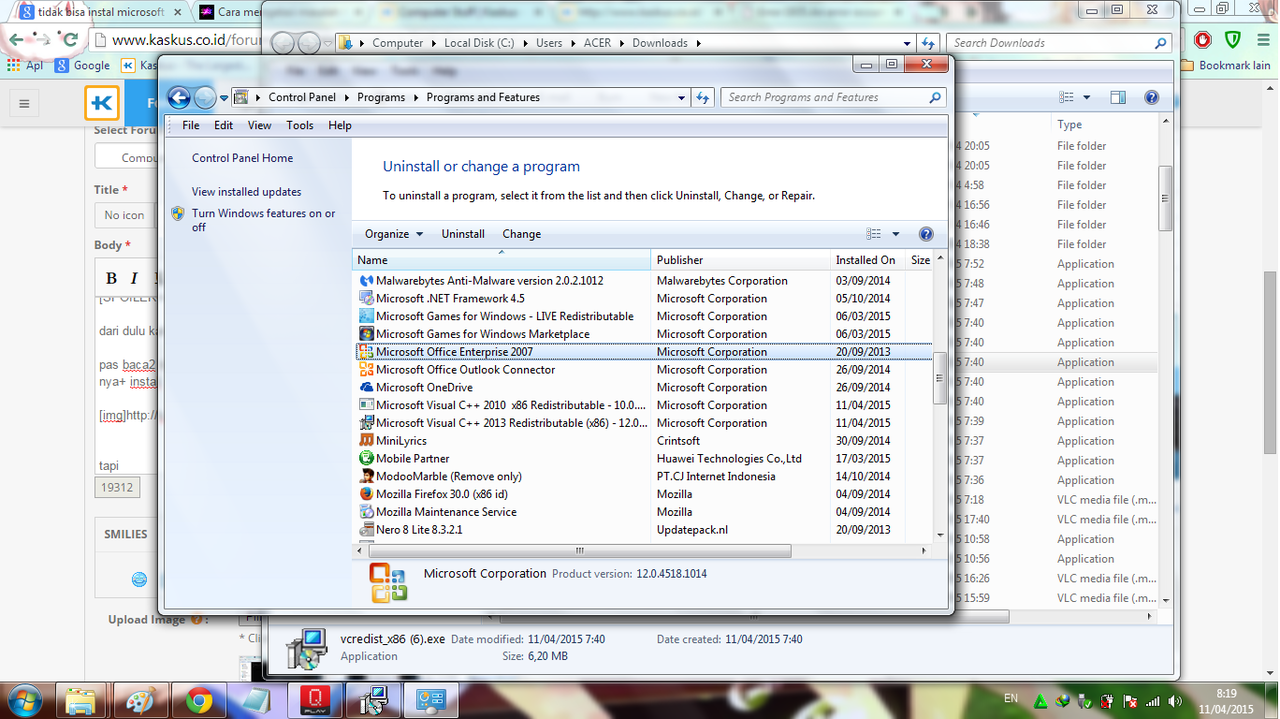Click Microsoft Games for Windows Marketplace icon

point(366,334)
